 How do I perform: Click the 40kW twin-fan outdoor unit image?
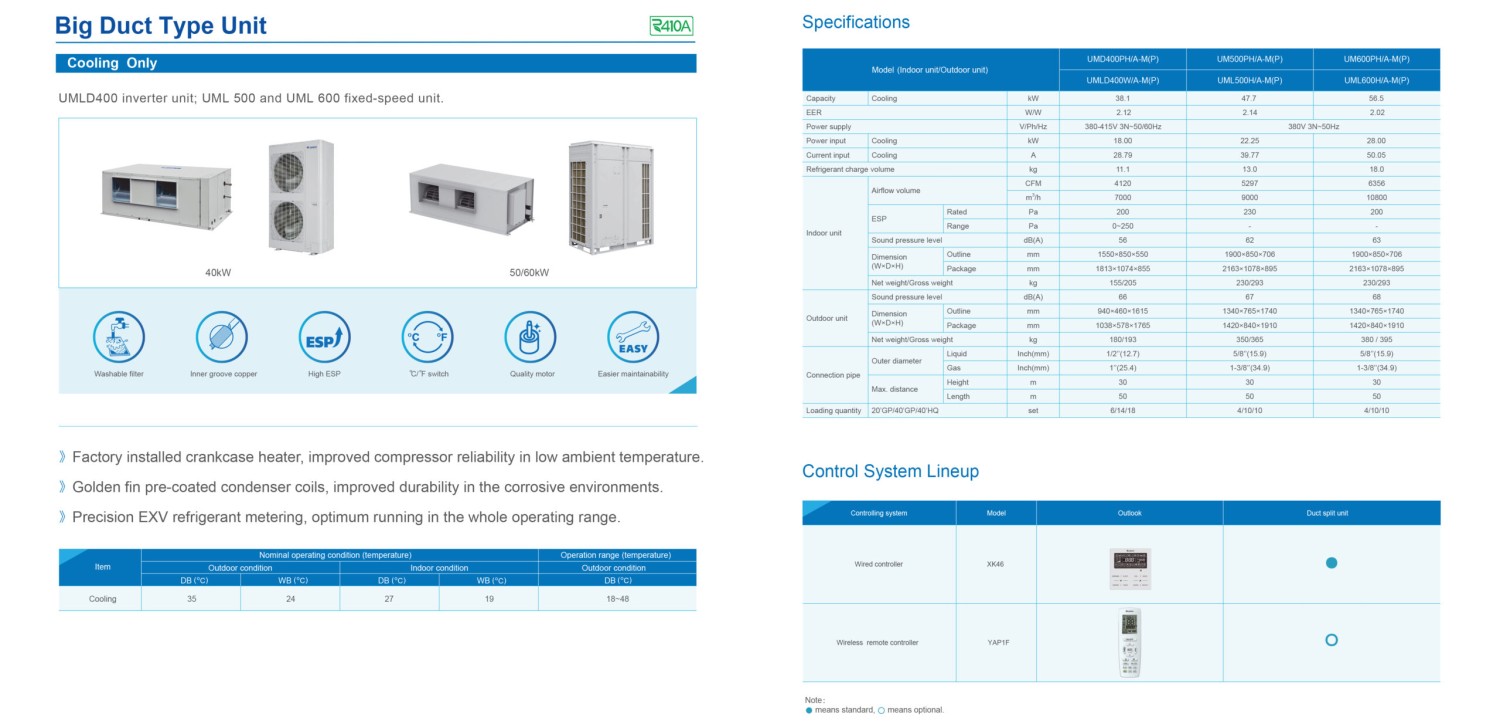pos(301,195)
